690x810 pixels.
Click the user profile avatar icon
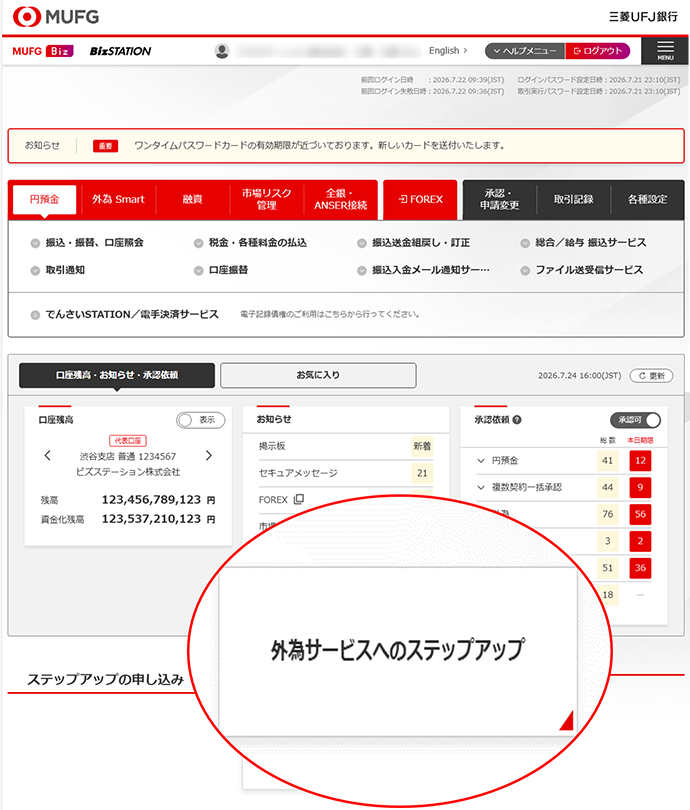tap(222, 51)
